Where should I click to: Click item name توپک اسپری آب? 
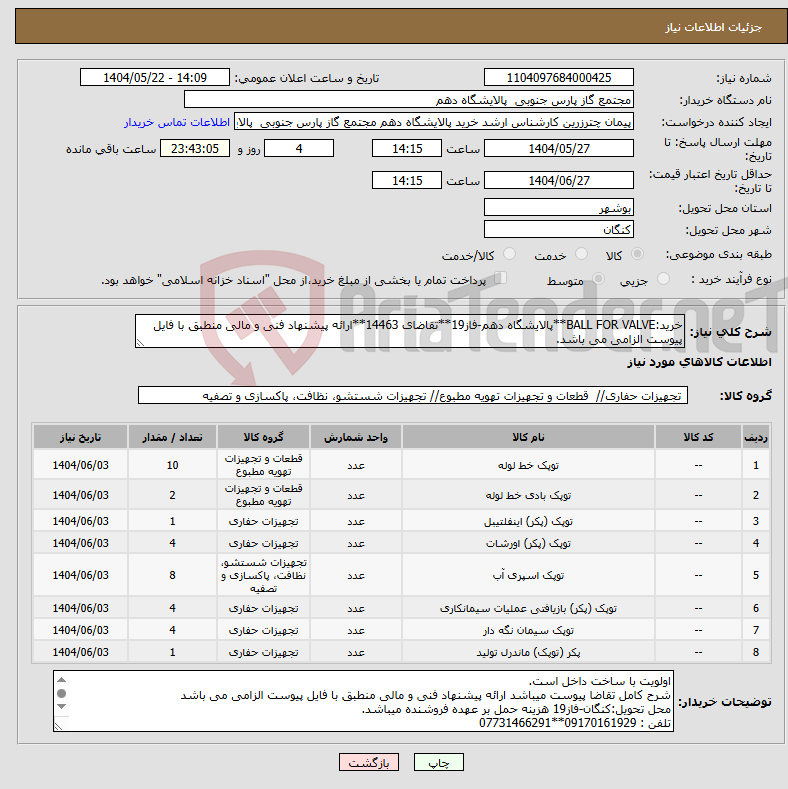528,575
